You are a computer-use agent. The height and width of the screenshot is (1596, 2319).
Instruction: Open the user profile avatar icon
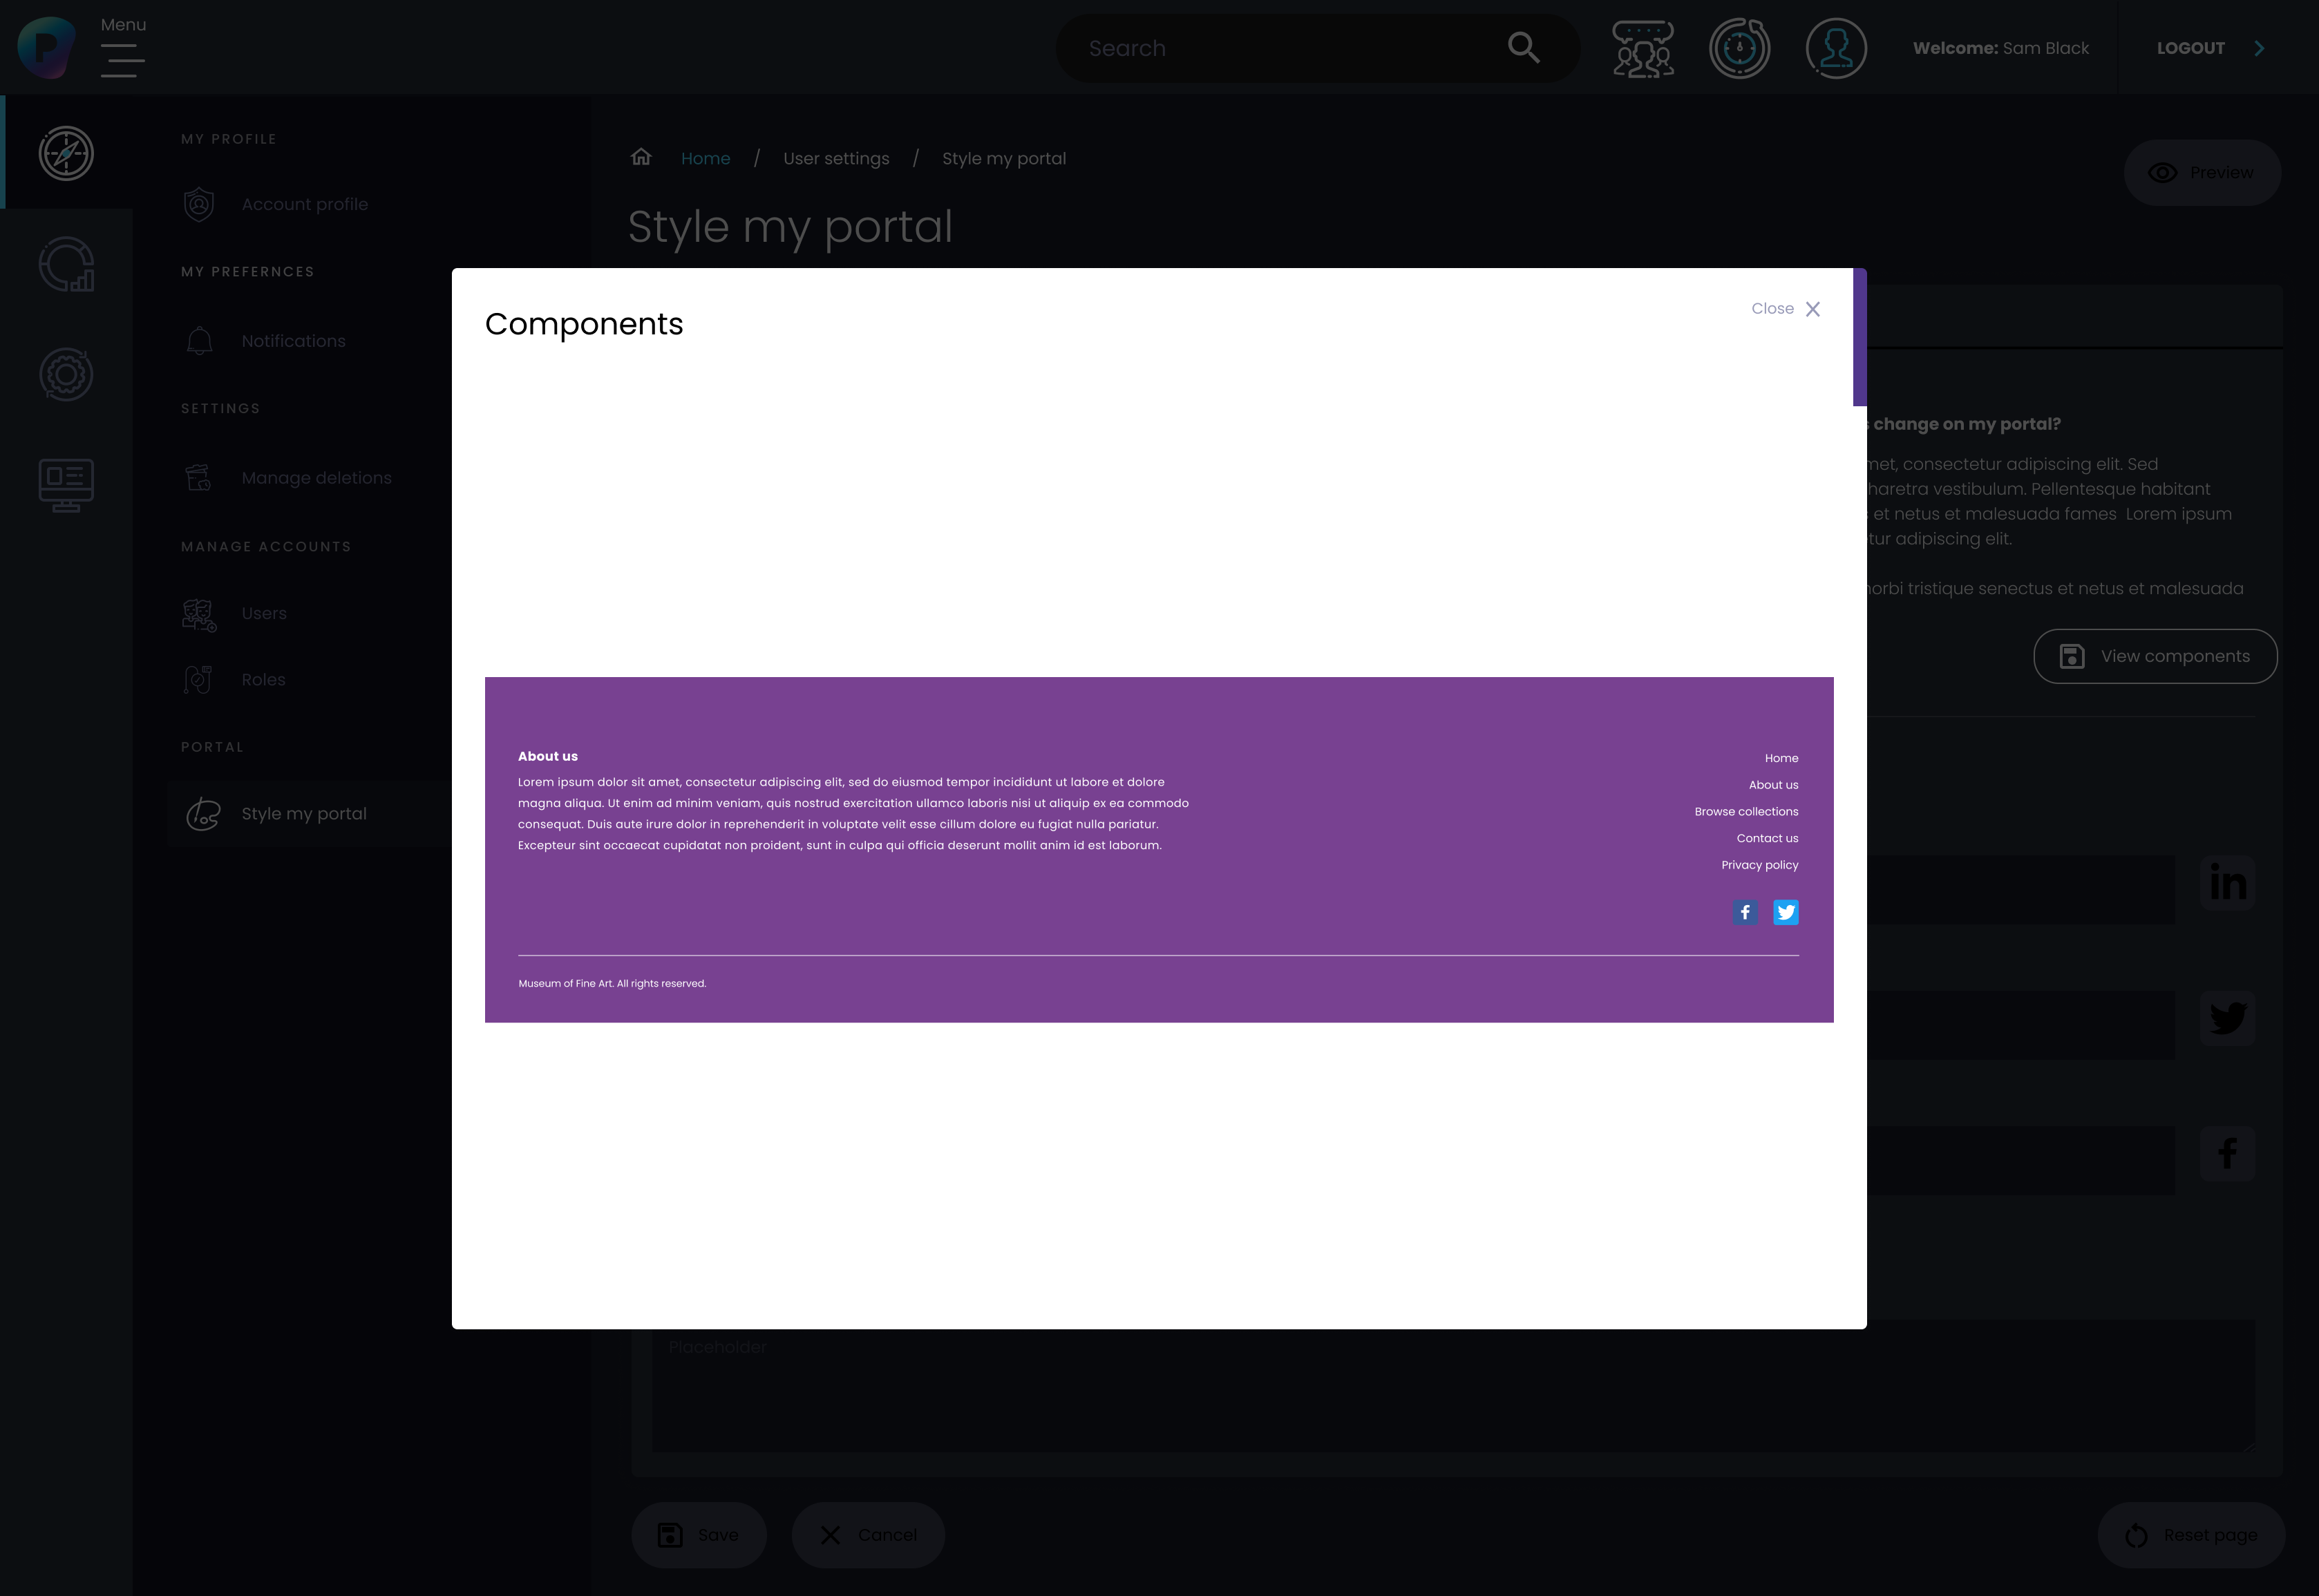click(1835, 48)
